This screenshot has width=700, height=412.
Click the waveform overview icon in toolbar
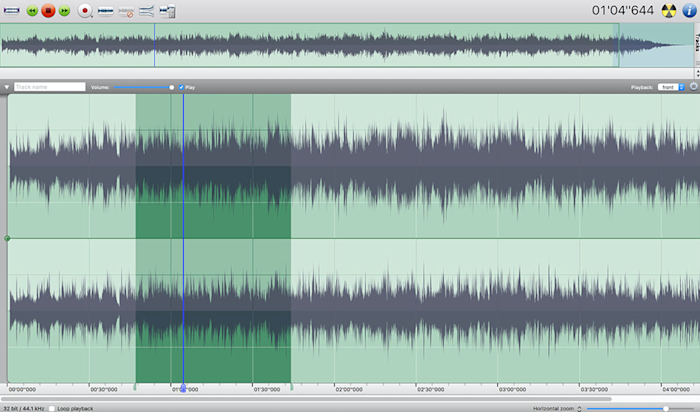point(11,10)
